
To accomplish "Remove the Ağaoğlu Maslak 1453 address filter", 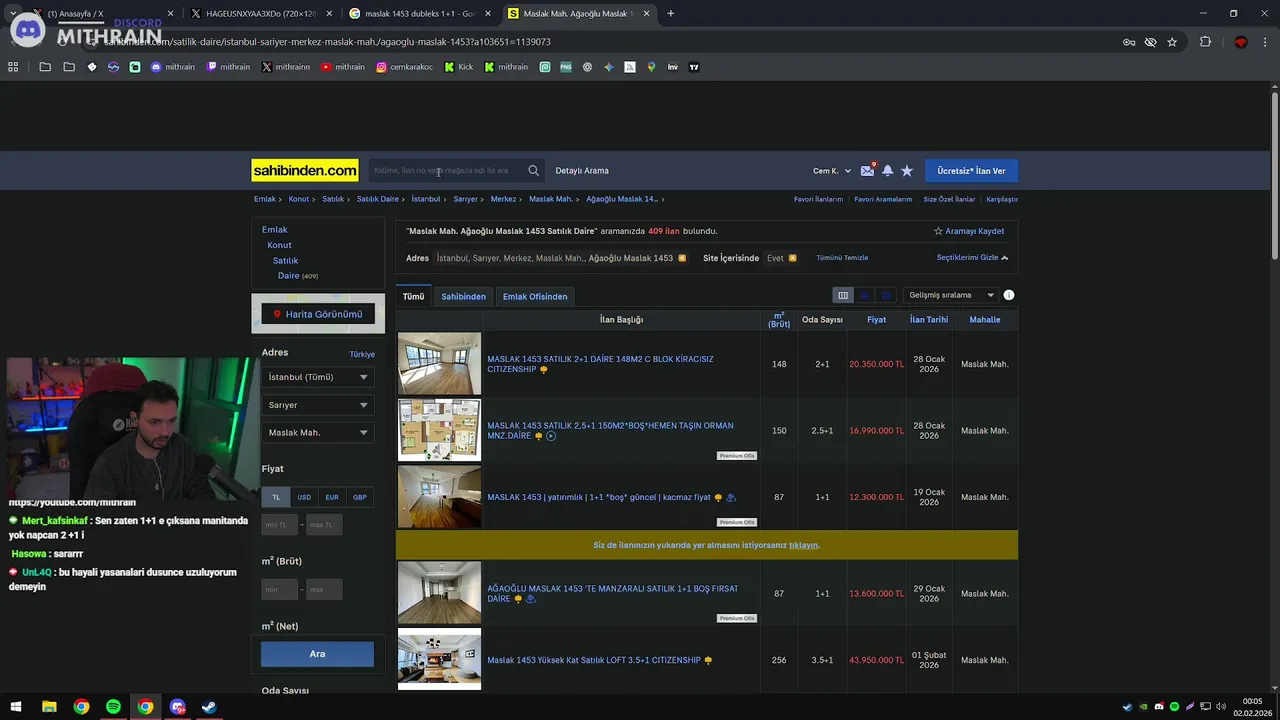I will point(682,258).
